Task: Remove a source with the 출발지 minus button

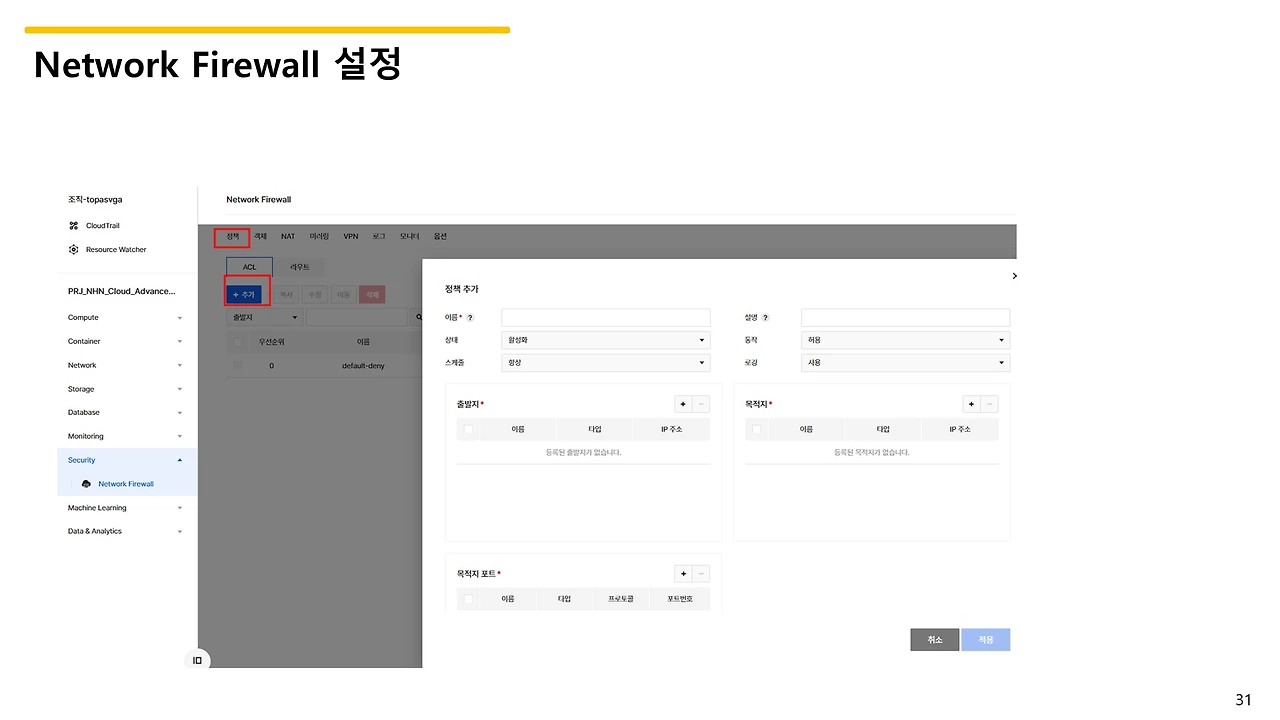Action: coord(701,404)
